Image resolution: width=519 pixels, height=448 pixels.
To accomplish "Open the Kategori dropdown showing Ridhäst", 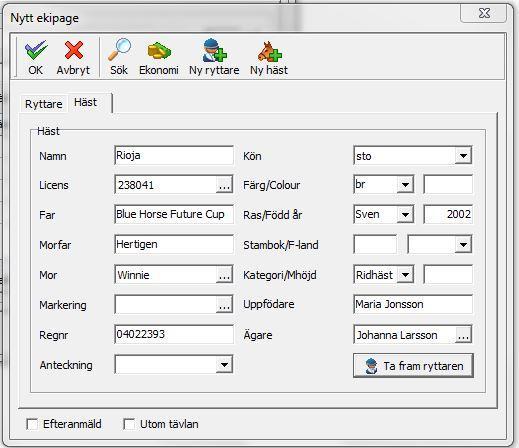I will point(405,275).
